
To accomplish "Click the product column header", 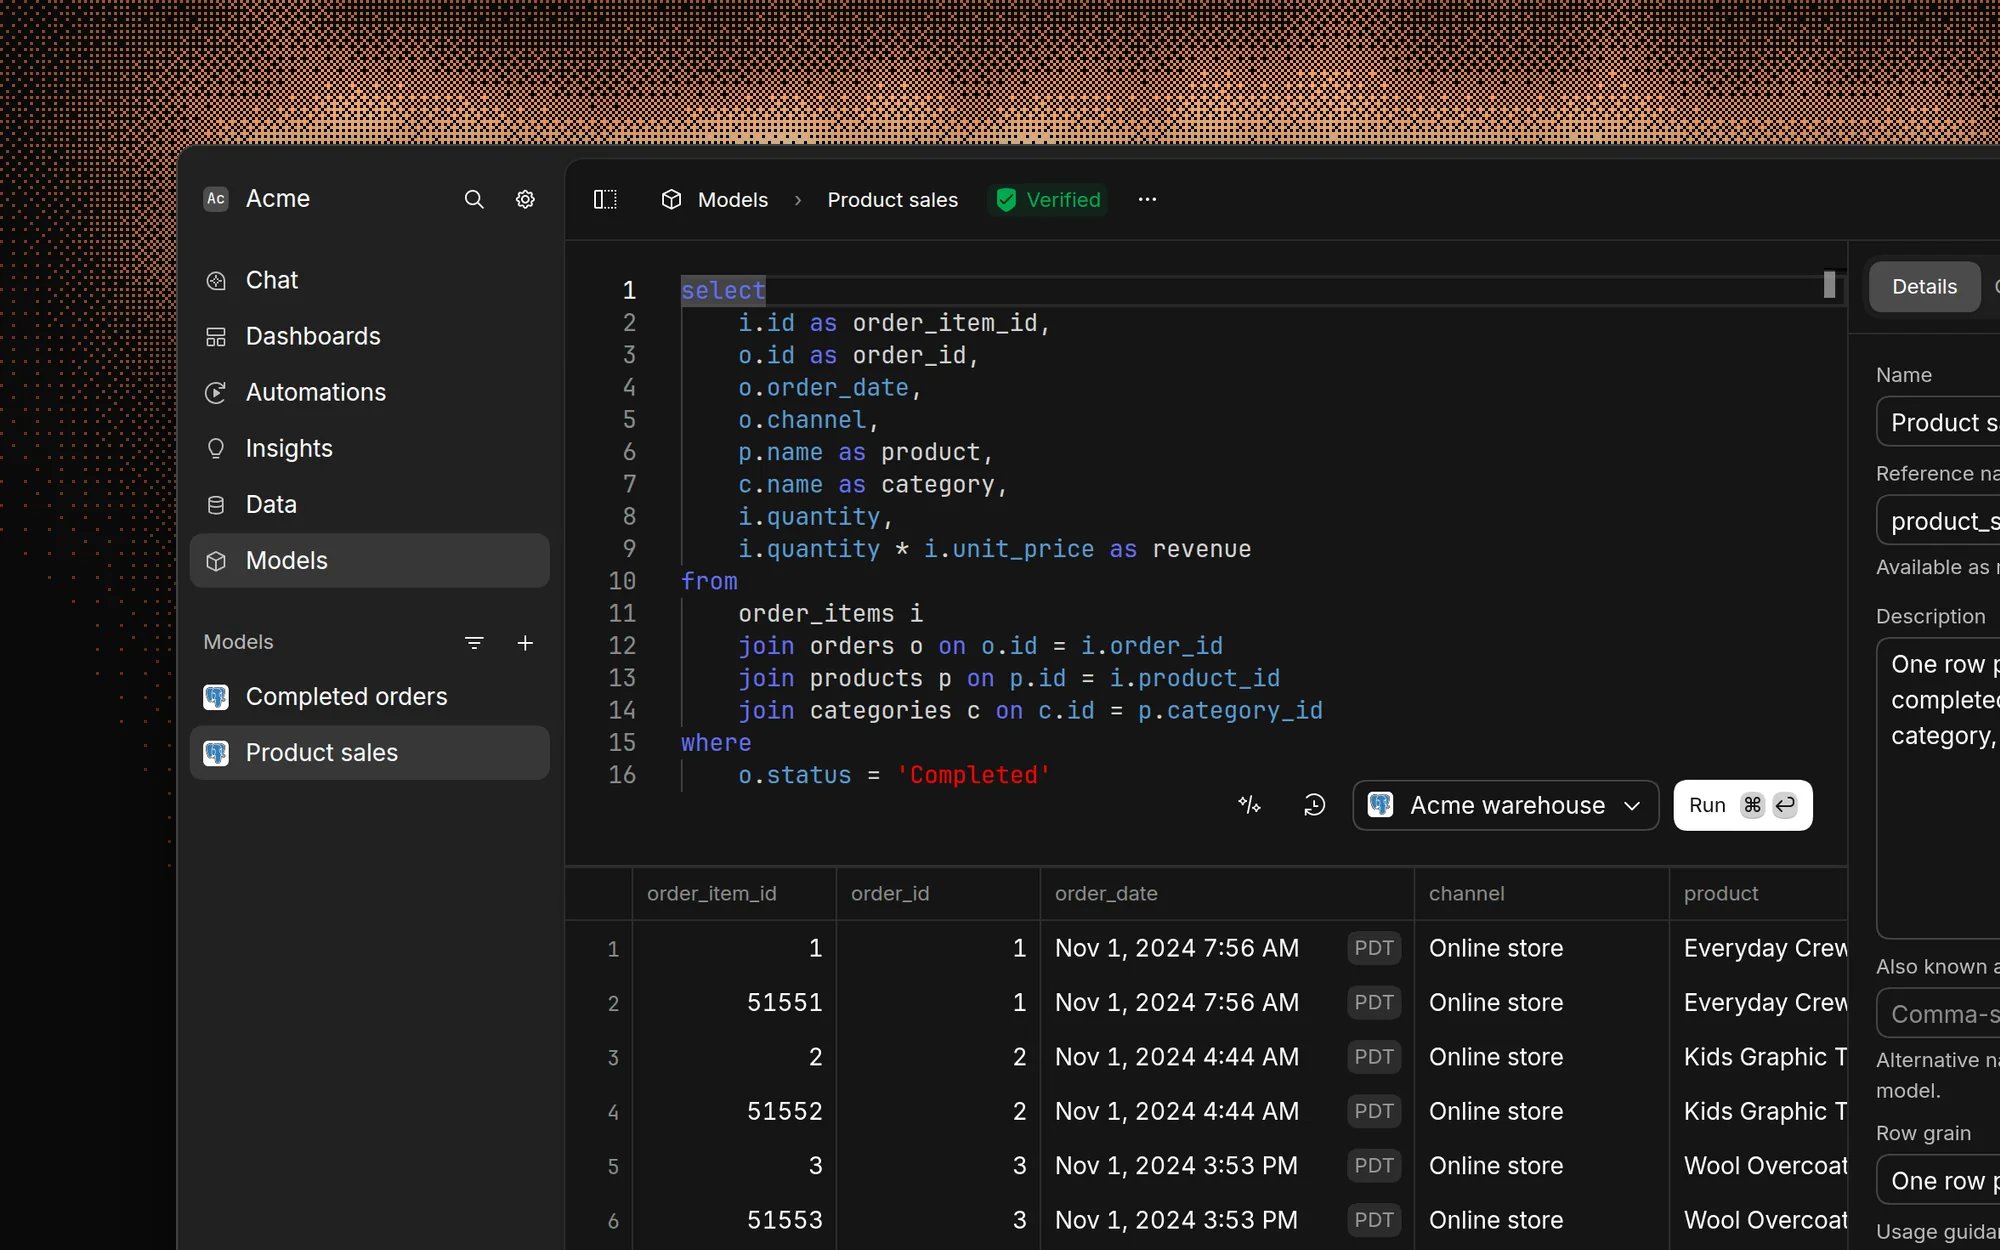I will tap(1758, 894).
